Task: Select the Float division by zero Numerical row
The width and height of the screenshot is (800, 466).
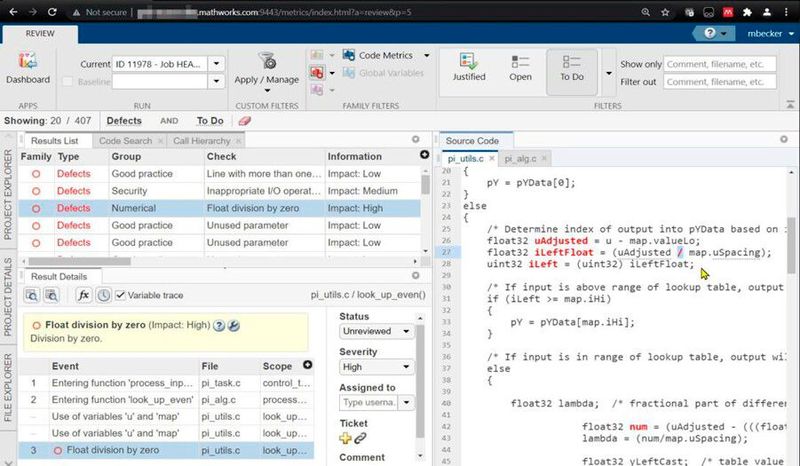Action: click(x=219, y=208)
